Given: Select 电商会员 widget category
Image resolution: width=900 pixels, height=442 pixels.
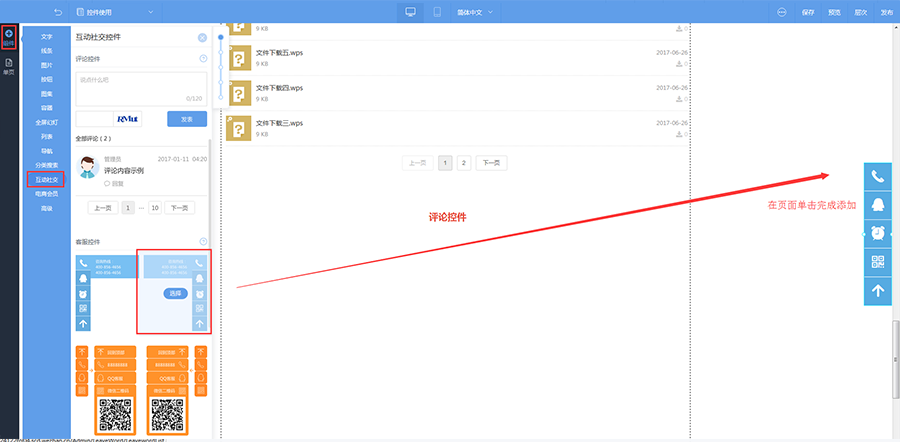Looking at the screenshot, I should pos(46,194).
